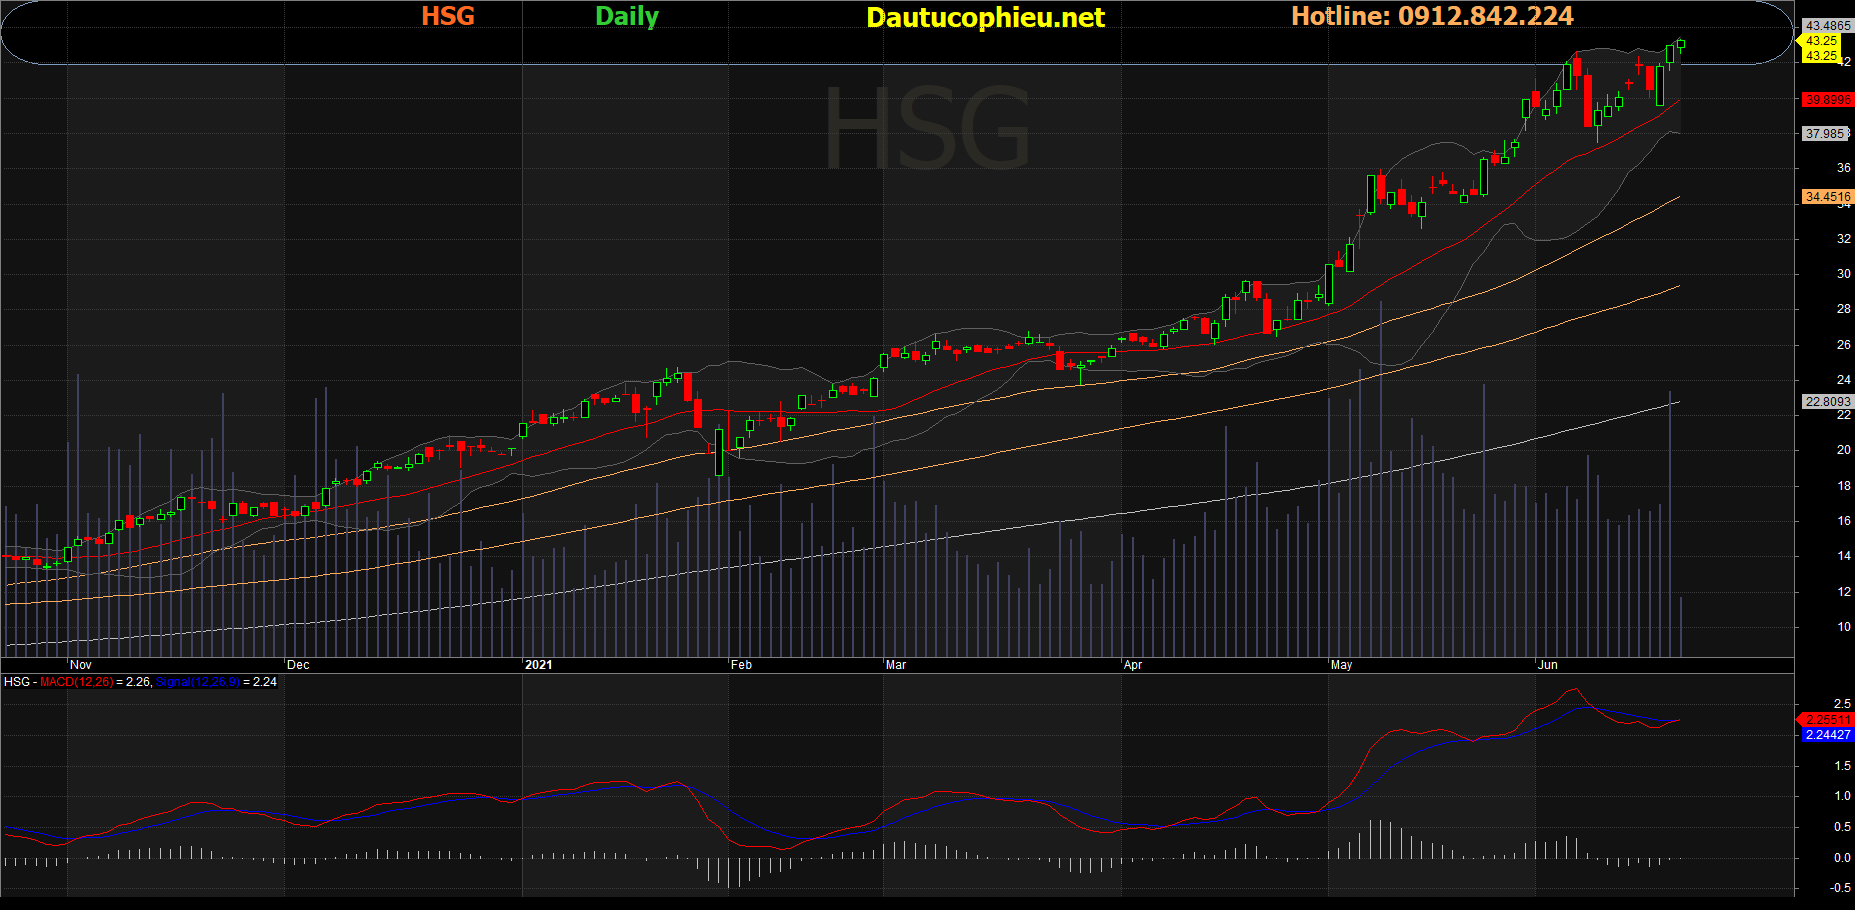Select the Feb marker on time axis
The image size is (1855, 910).
(741, 665)
